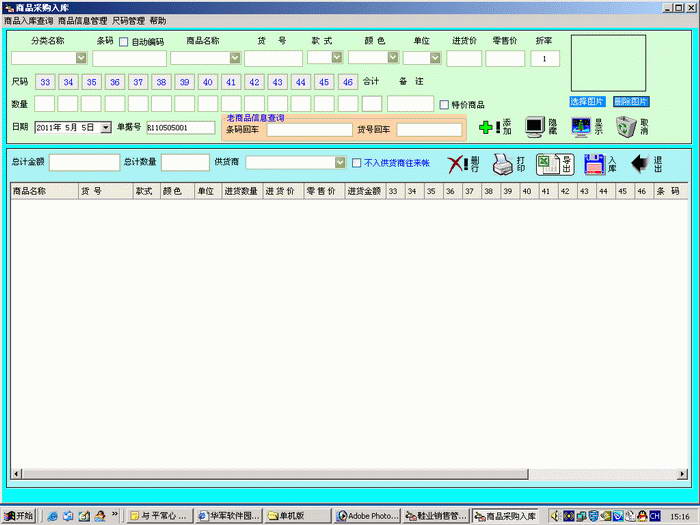Click the horizontal scrollbar thumb of the table
The image size is (700, 525).
tap(275, 474)
